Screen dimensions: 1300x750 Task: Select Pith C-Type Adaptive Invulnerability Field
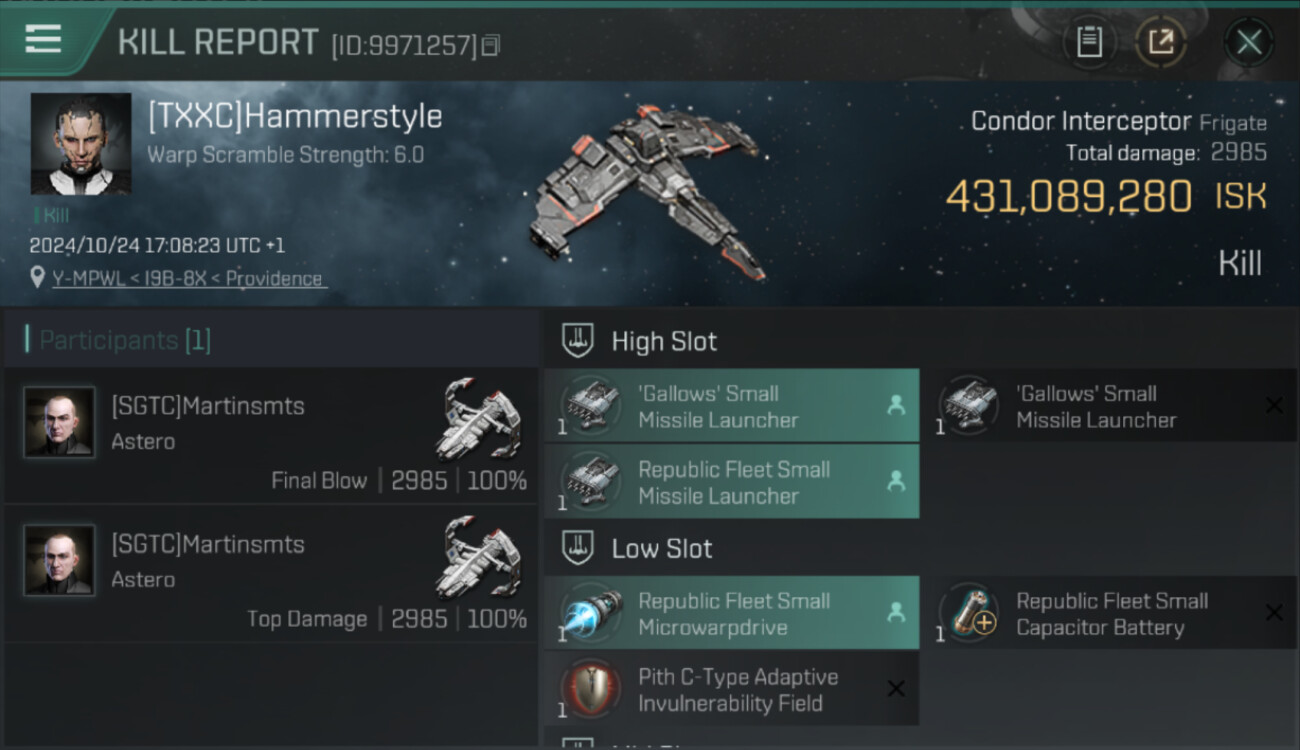click(x=731, y=689)
